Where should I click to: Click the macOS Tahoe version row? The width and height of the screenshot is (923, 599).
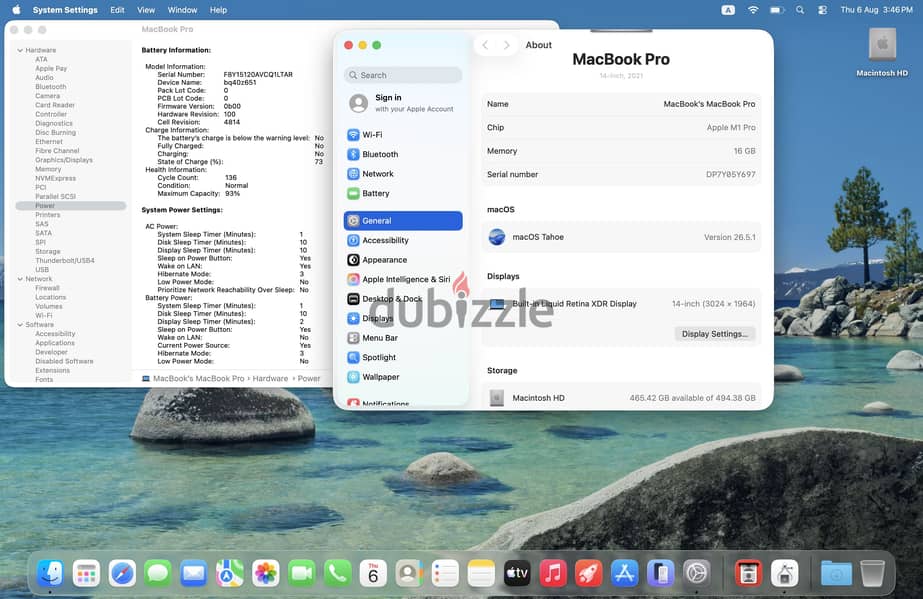tap(621, 237)
